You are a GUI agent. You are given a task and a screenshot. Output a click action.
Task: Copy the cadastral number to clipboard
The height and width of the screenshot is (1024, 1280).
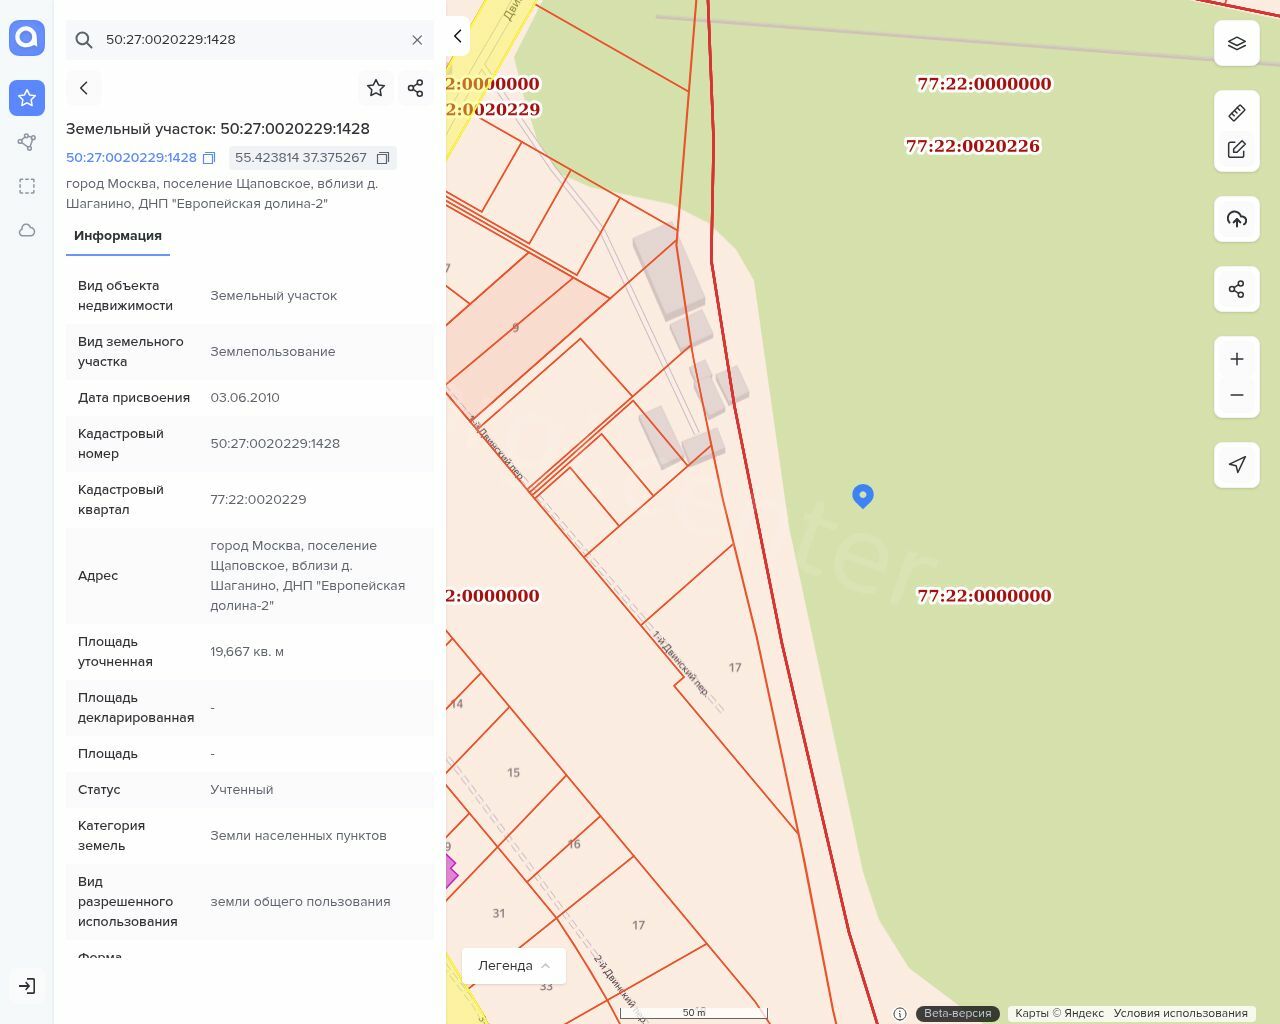[x=209, y=158]
